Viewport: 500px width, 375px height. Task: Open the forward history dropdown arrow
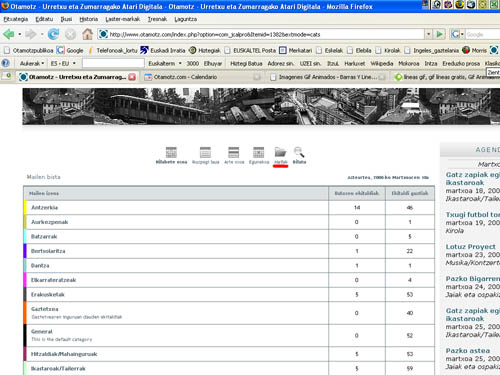pyautogui.click(x=42, y=34)
